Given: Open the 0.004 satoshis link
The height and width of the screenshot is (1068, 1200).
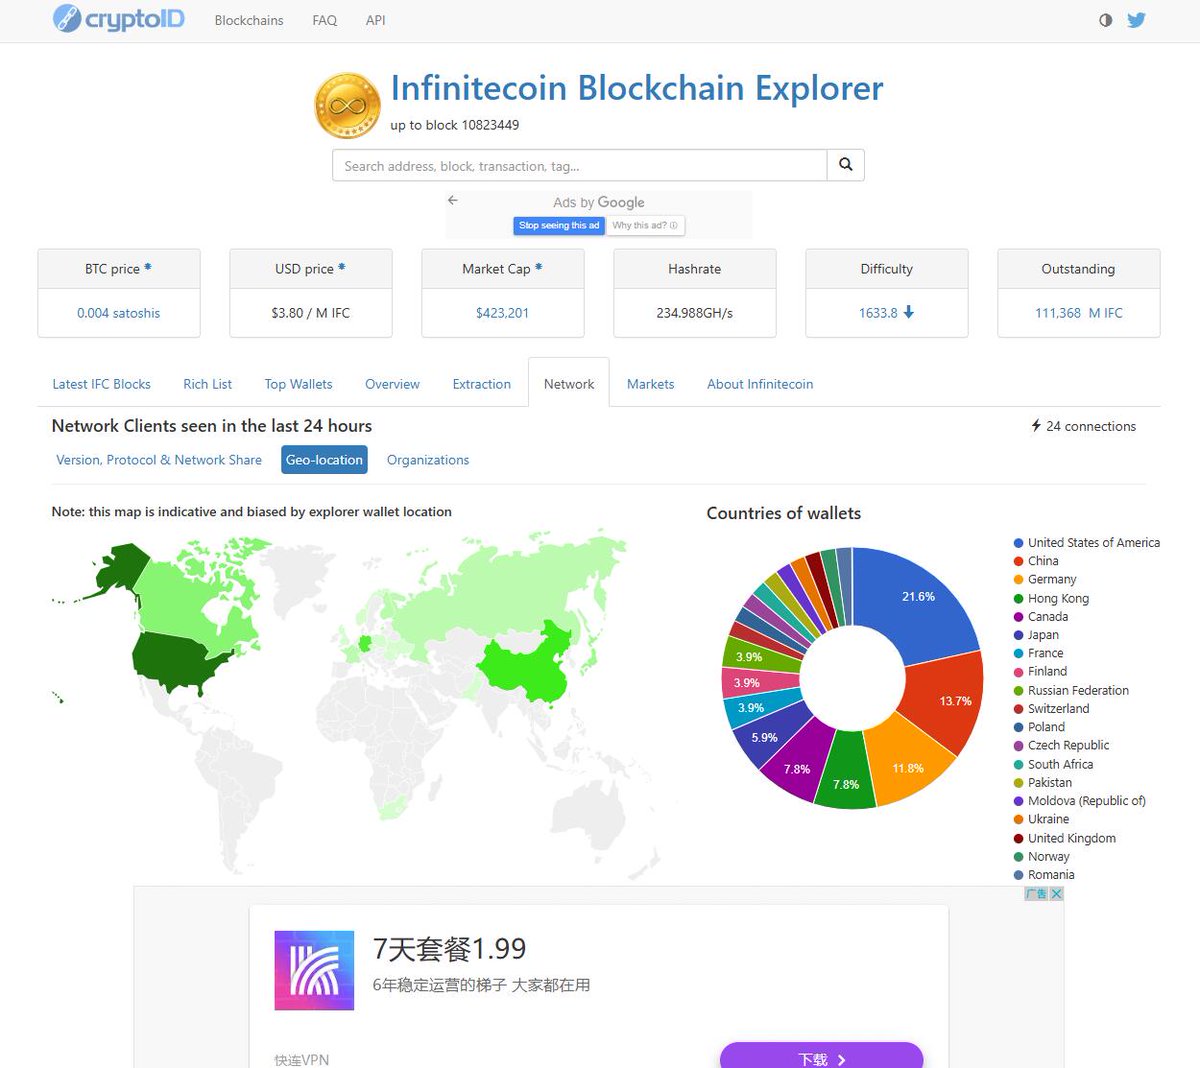Looking at the screenshot, I should point(118,313).
